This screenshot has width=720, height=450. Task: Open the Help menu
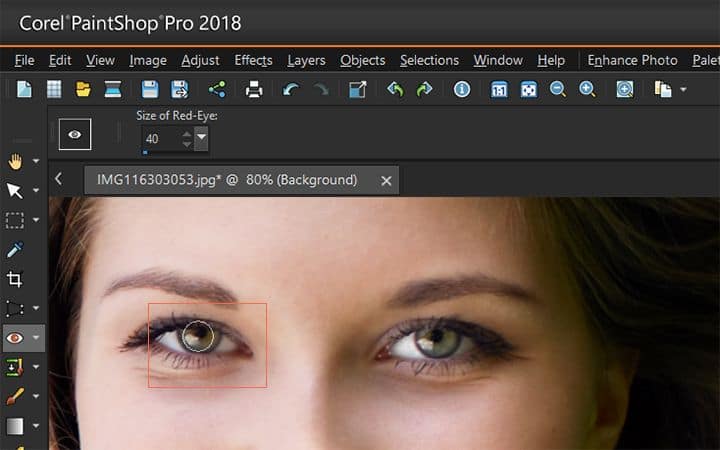pos(551,60)
